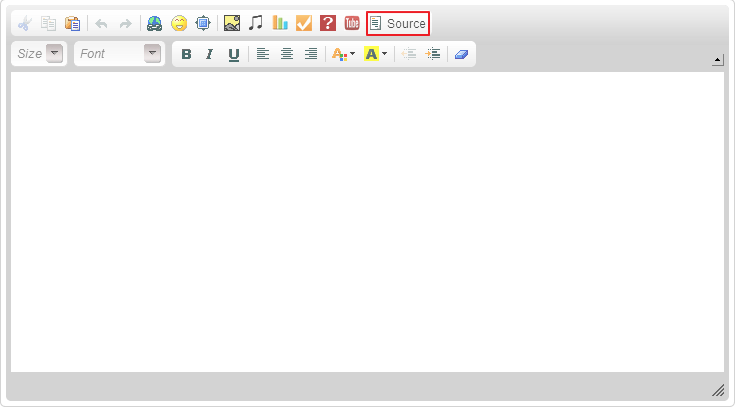Open the yellow background color picker
The height and width of the screenshot is (407, 735).
tap(375, 54)
